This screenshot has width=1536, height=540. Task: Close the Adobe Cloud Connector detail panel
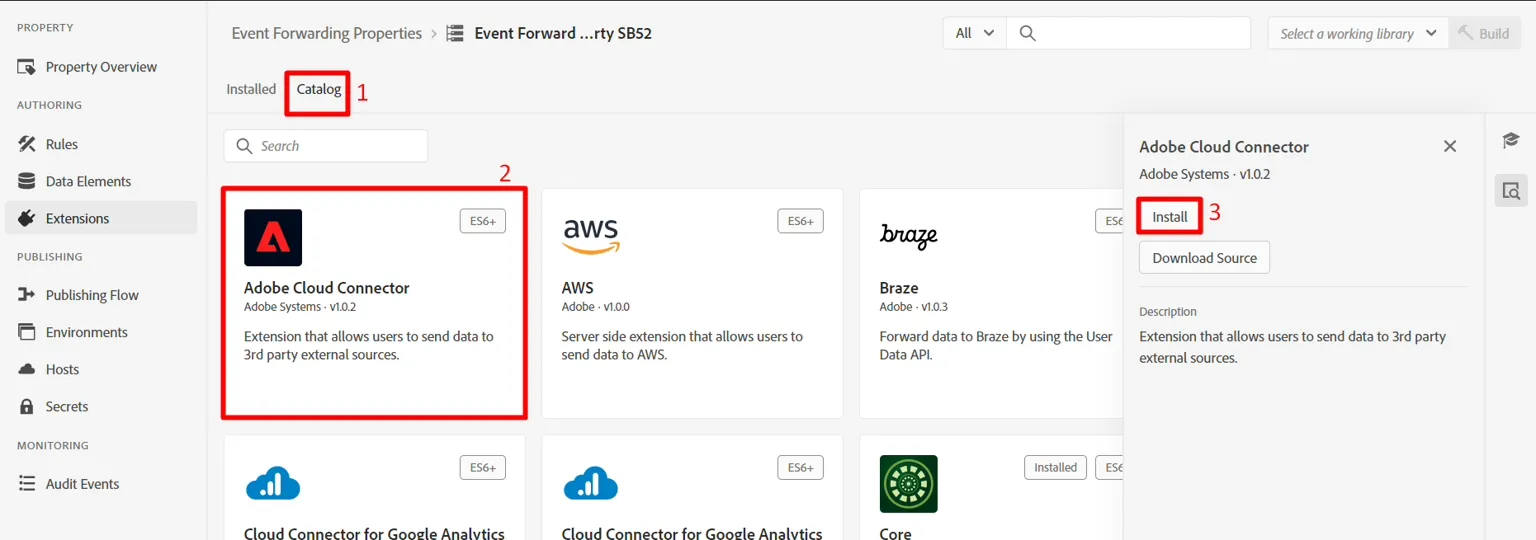coord(1450,146)
